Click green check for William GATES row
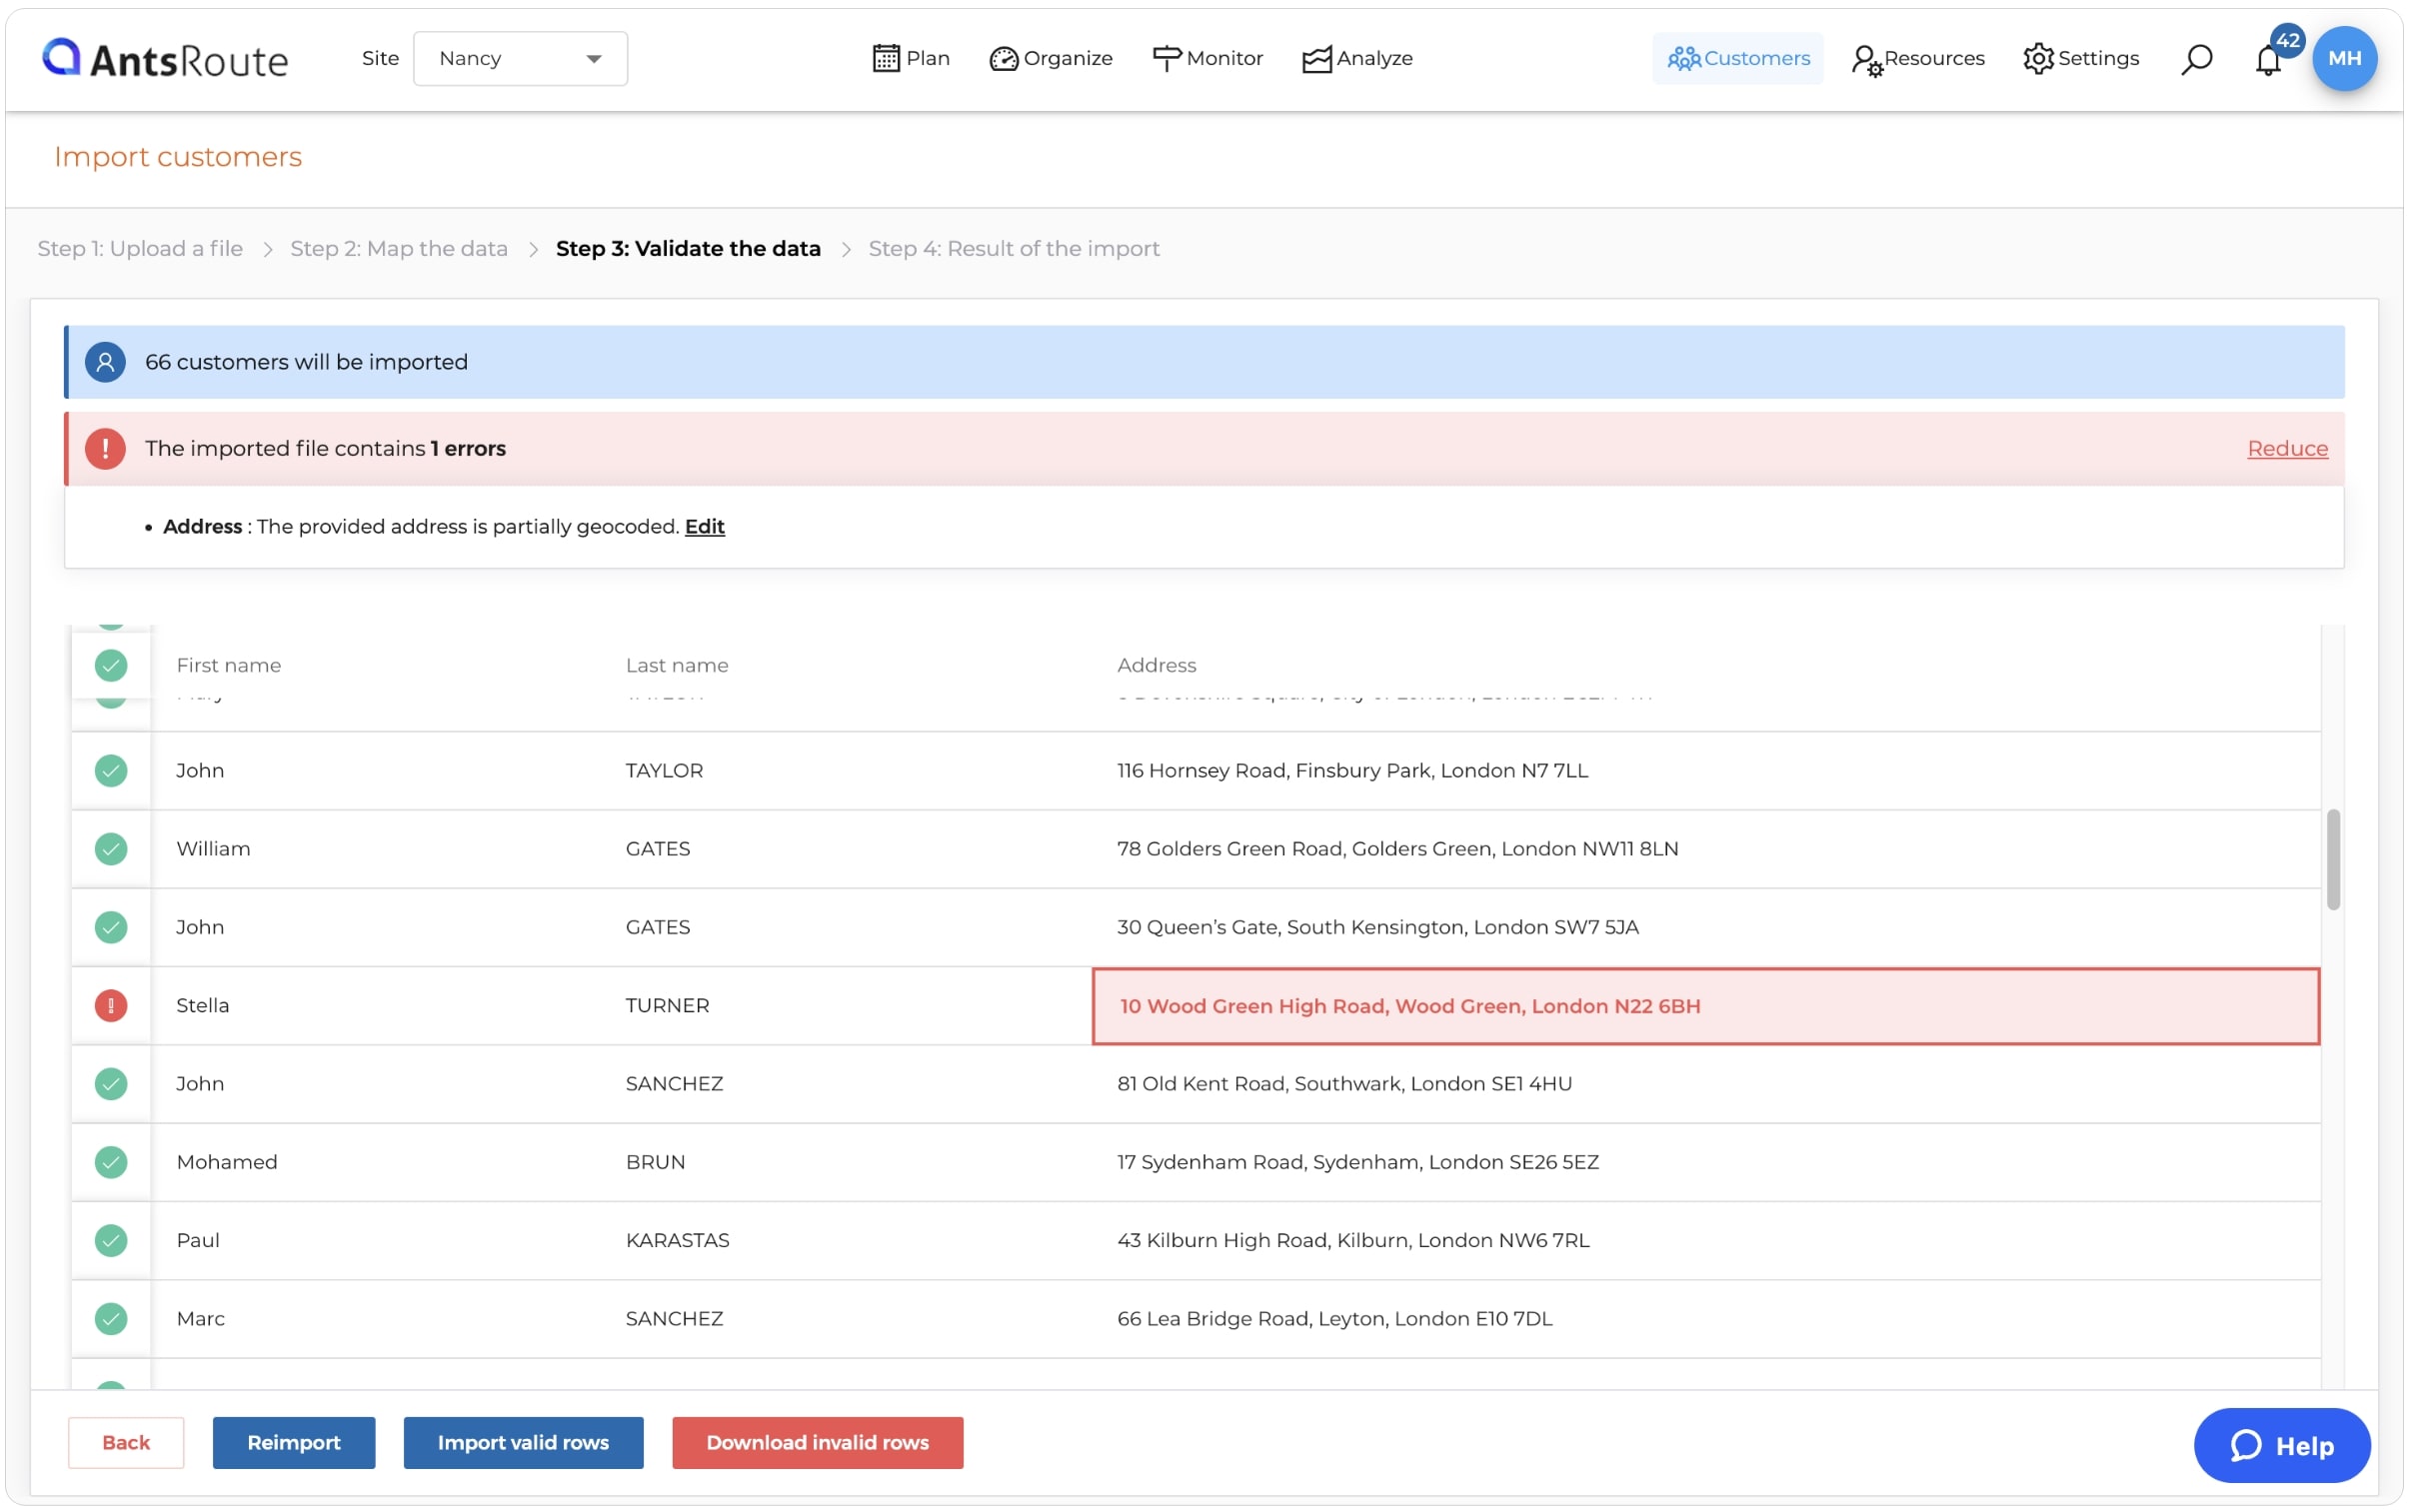 click(111, 848)
